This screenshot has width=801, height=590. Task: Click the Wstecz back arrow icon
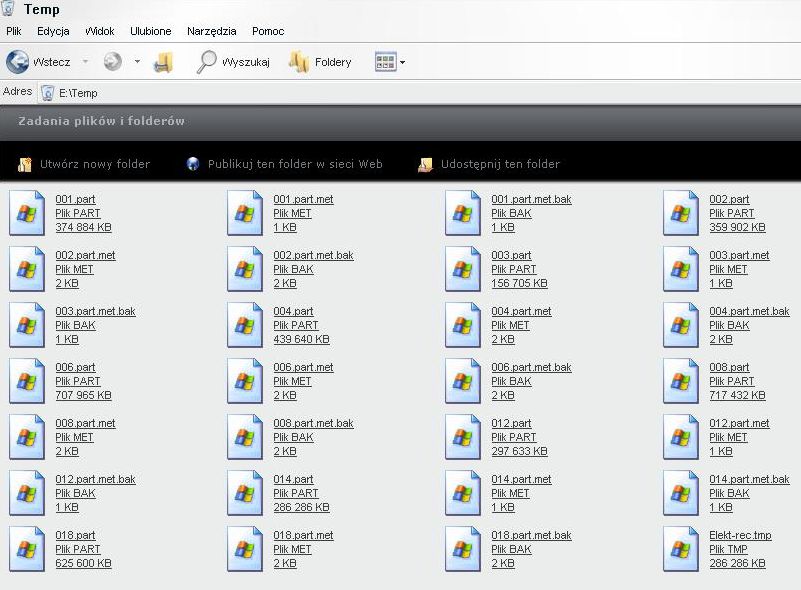pyautogui.click(x=17, y=62)
